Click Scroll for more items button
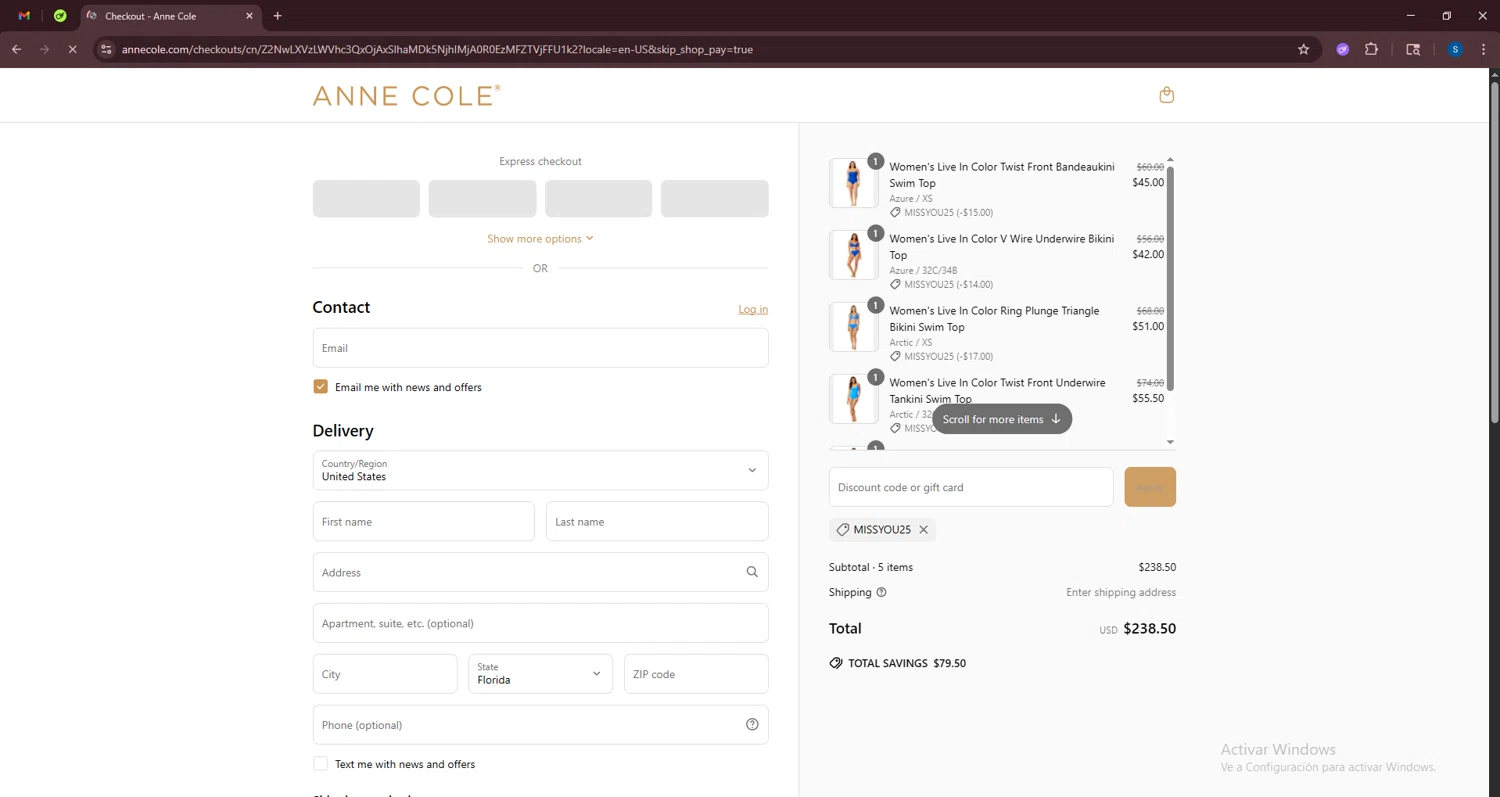 (x=1002, y=419)
